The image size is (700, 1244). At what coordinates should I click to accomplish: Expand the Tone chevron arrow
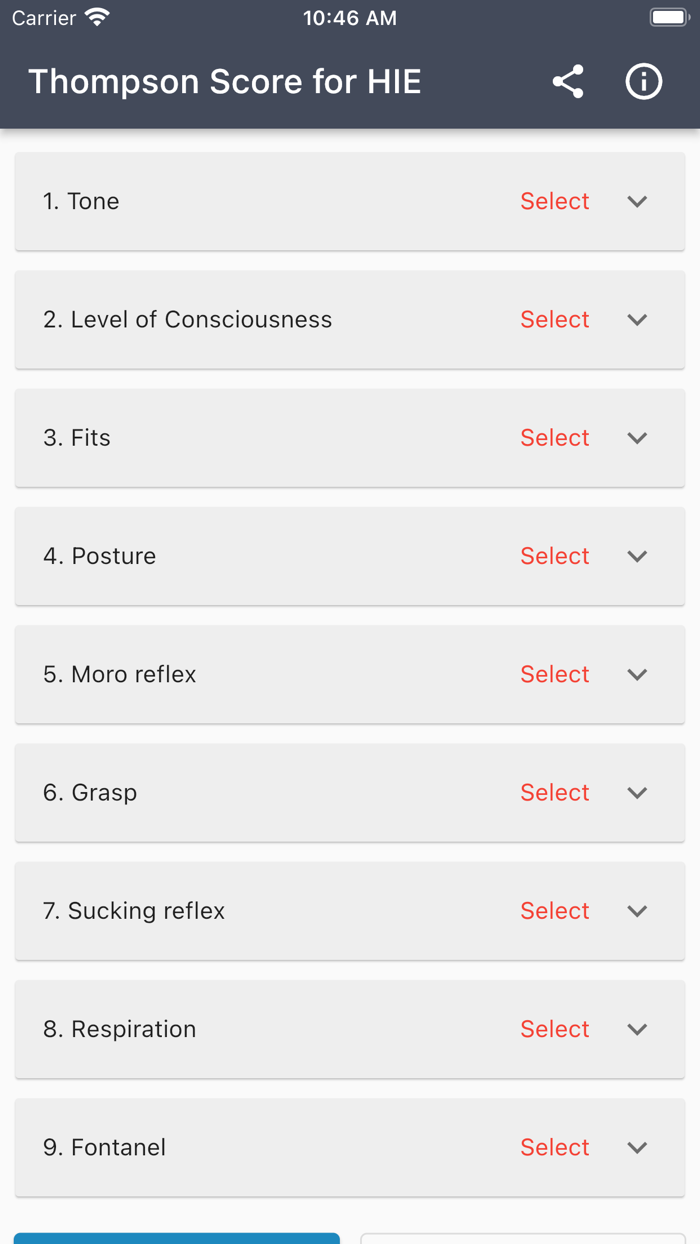[x=637, y=201]
